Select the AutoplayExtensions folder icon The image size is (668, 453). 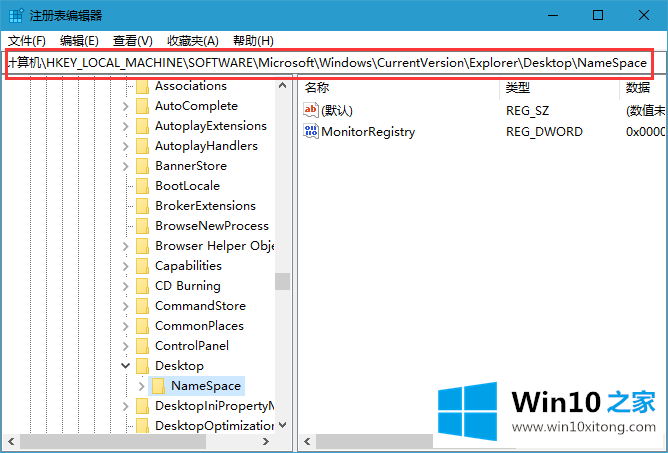click(142, 126)
